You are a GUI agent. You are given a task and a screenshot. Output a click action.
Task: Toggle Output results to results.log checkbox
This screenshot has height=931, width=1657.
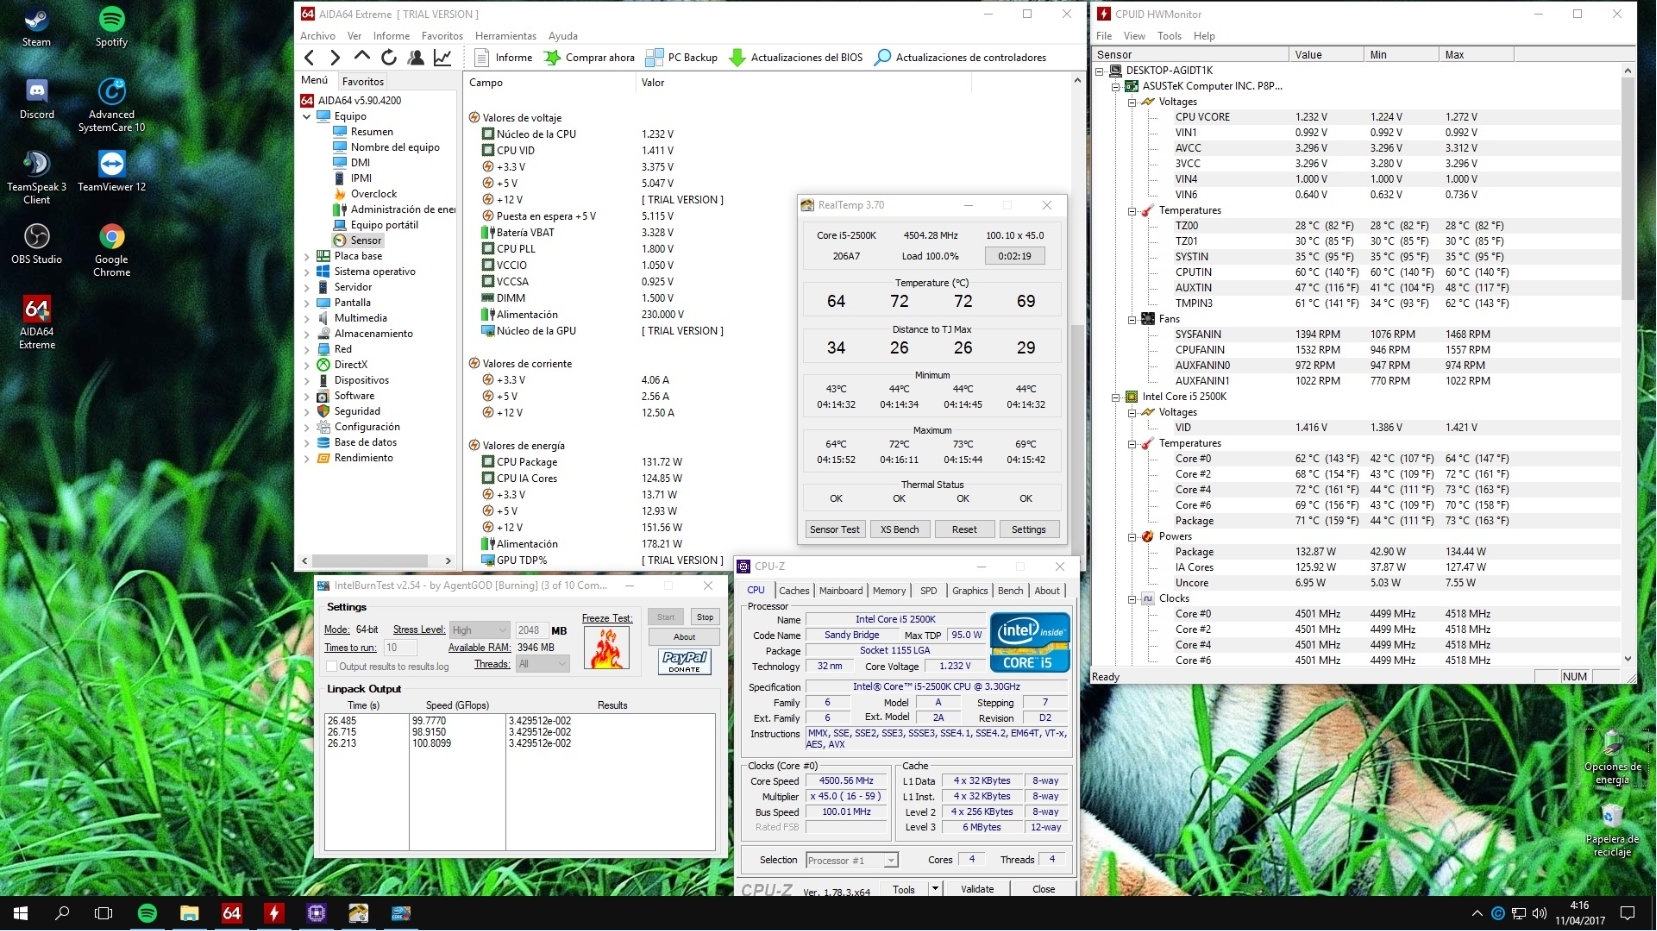click(x=331, y=666)
